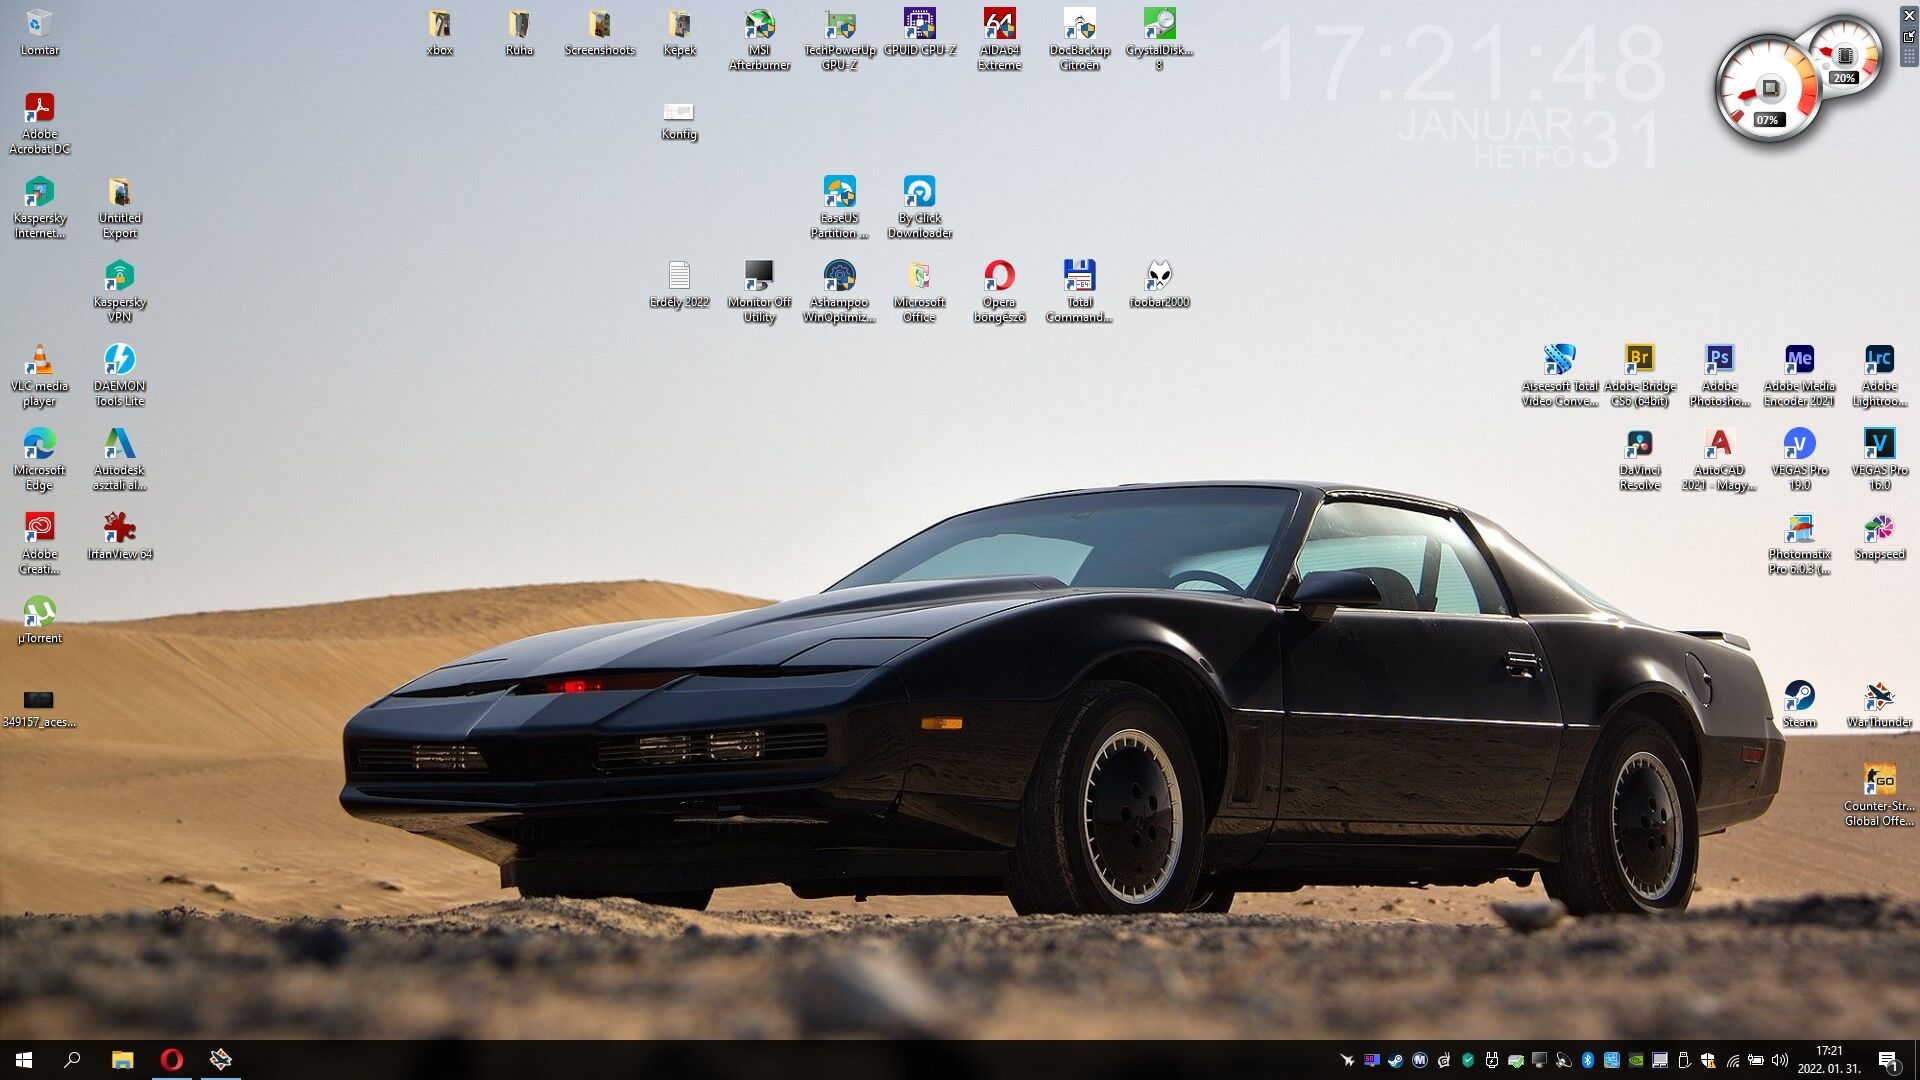Image resolution: width=1920 pixels, height=1080 pixels.
Task: Launch µTorrent from desktop
Action: click(39, 620)
